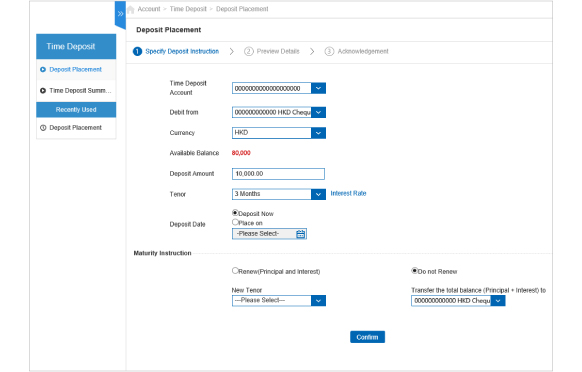Collapse the sidebar with double-arrow icon
Image resolution: width=582 pixels, height=372 pixels.
[x=120, y=14]
